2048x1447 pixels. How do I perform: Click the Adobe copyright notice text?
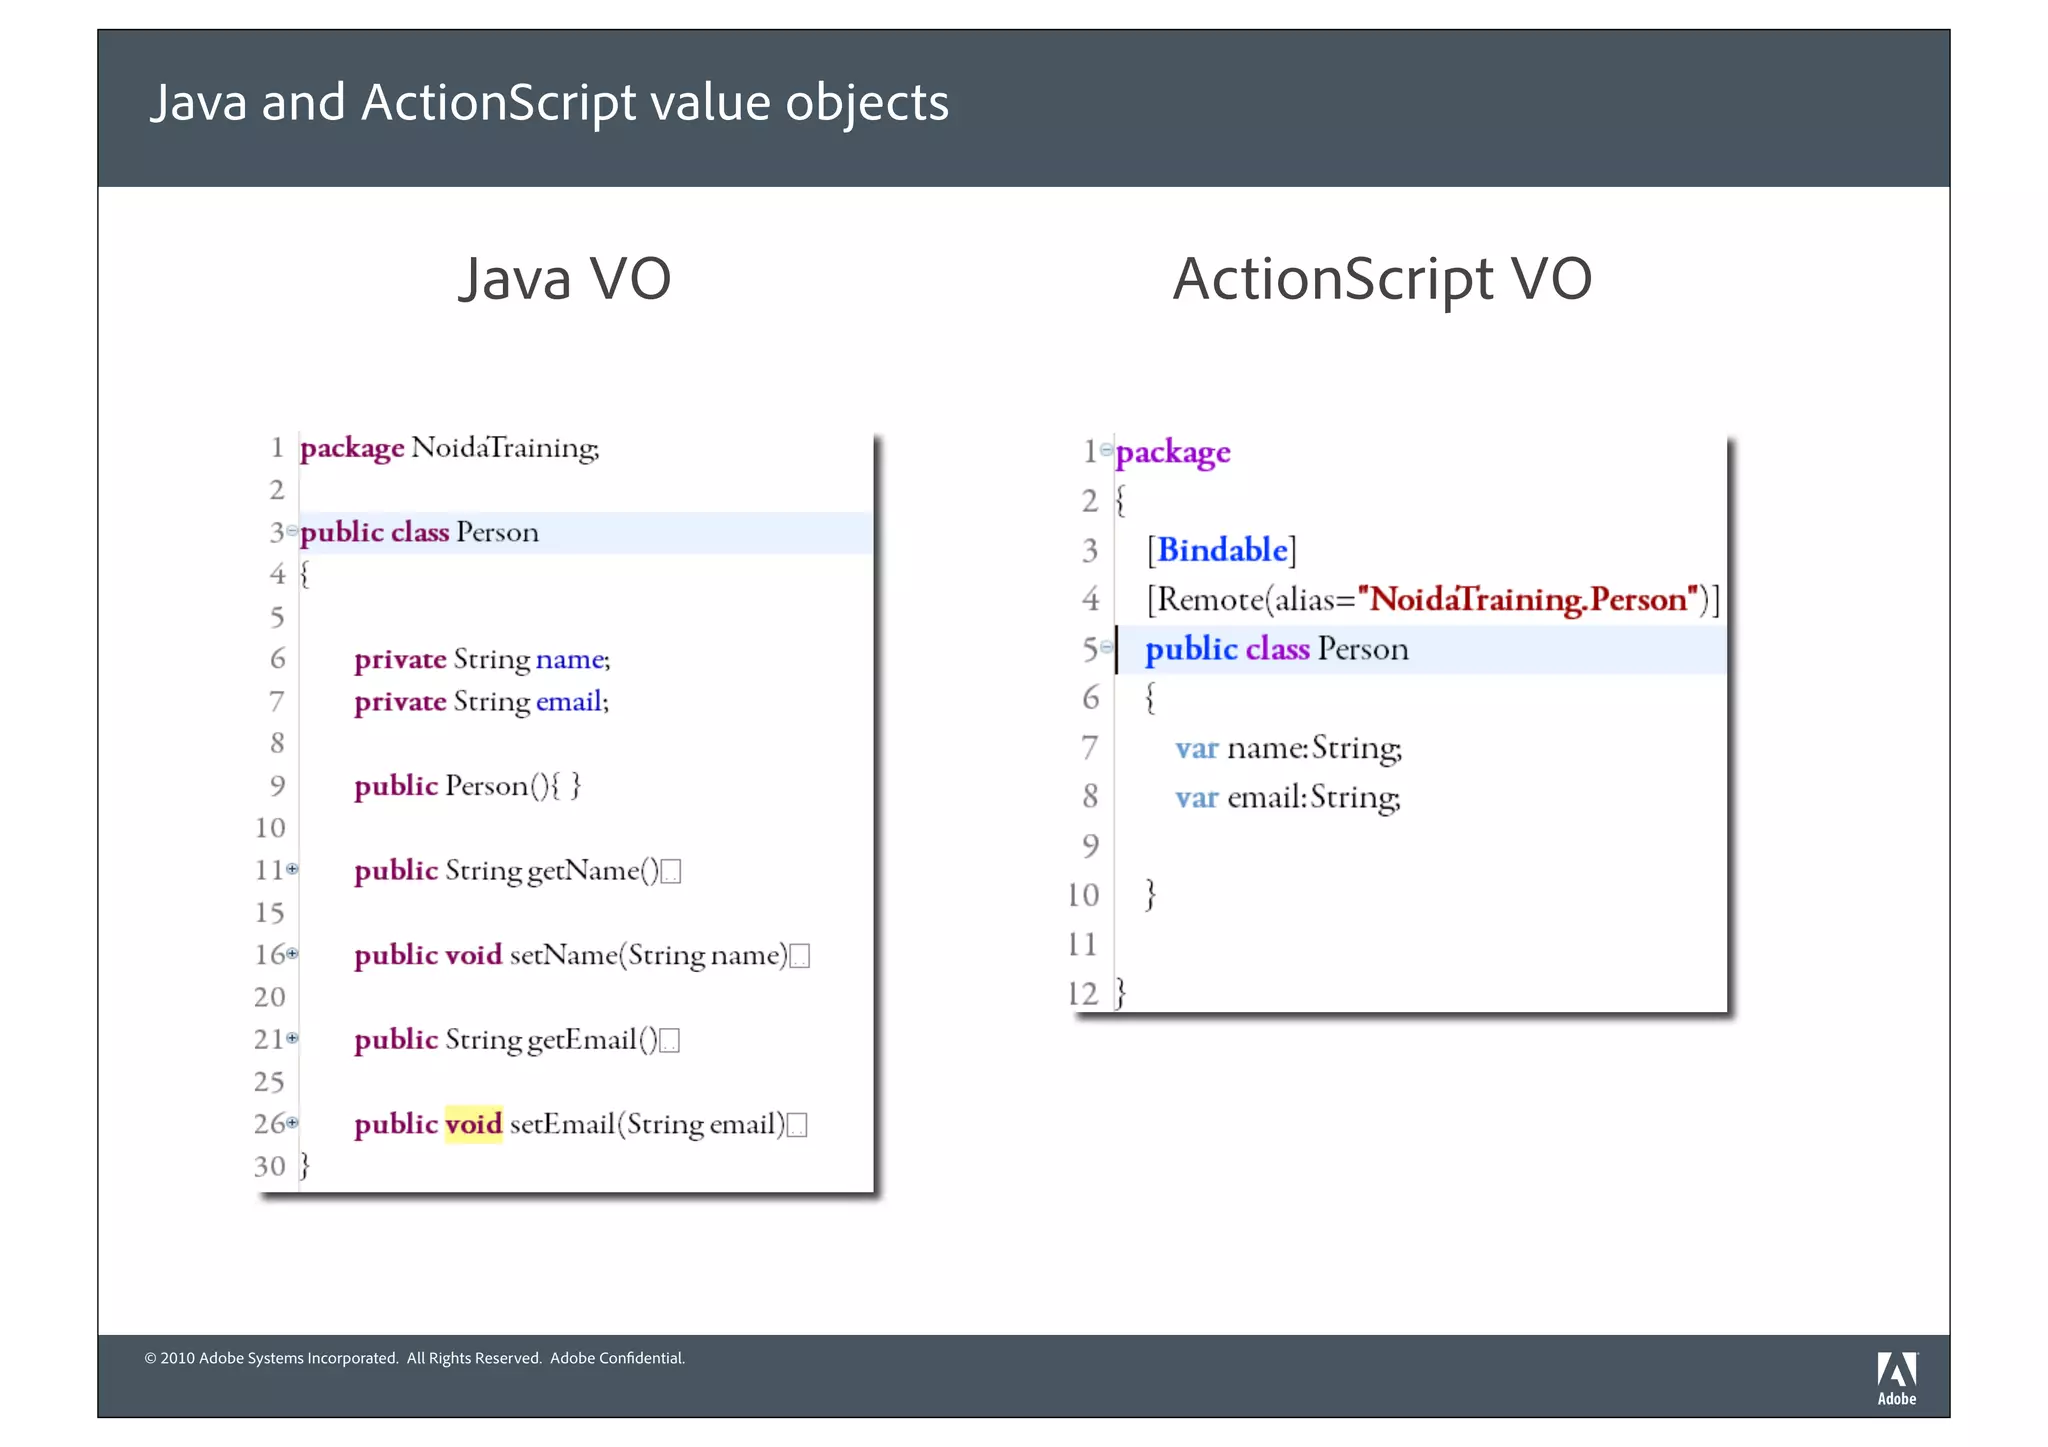[x=415, y=1358]
